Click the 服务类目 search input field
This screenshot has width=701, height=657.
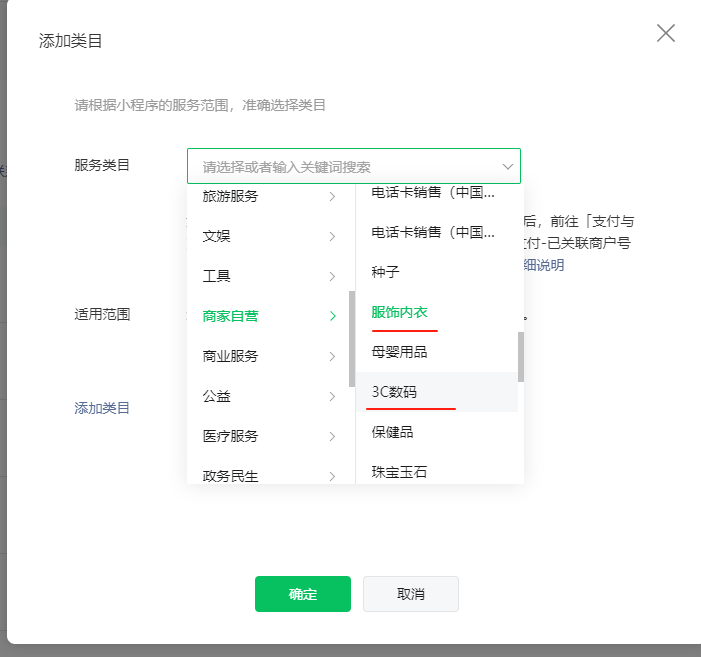[340, 166]
